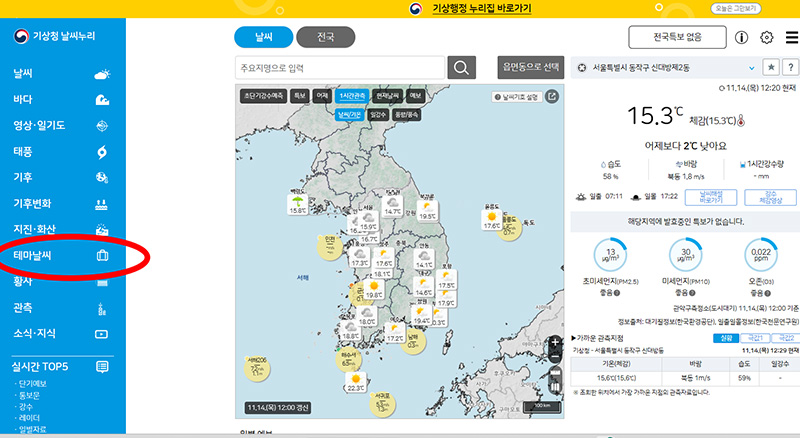This screenshot has height=438, width=800.
Task: Click the 백령도 umbrella weather marker
Action: (x=298, y=204)
